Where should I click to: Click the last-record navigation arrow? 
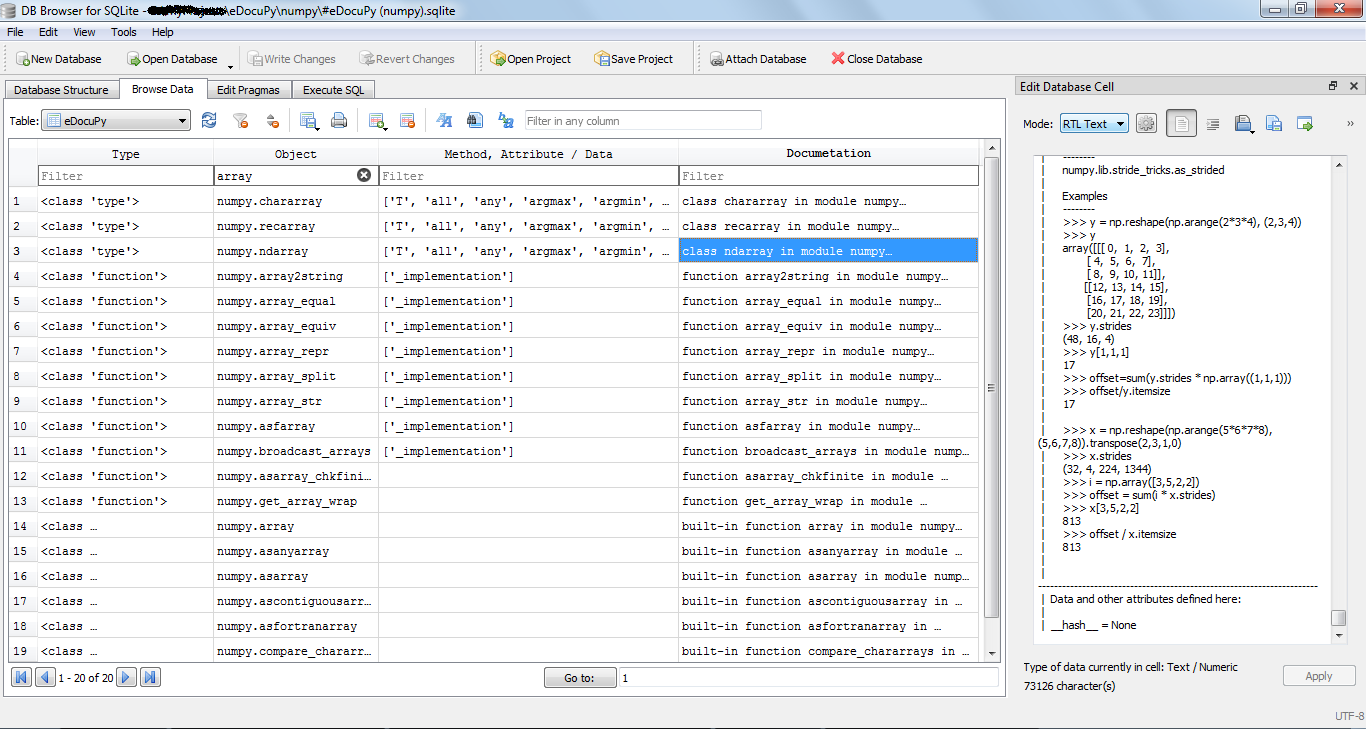pos(150,677)
